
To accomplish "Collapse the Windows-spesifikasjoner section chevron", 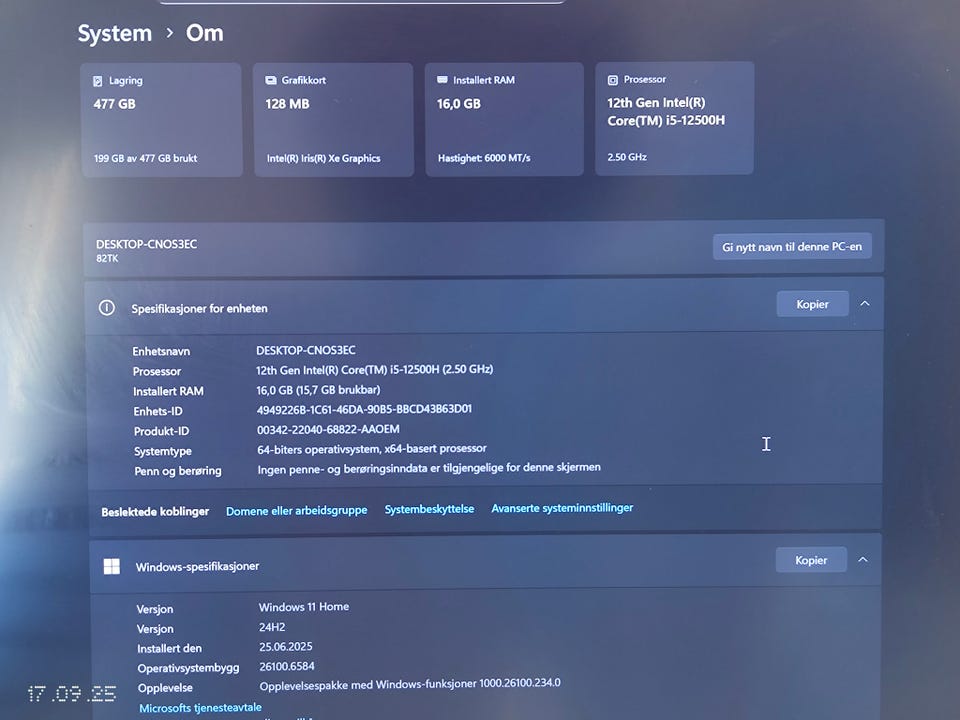I will [862, 560].
